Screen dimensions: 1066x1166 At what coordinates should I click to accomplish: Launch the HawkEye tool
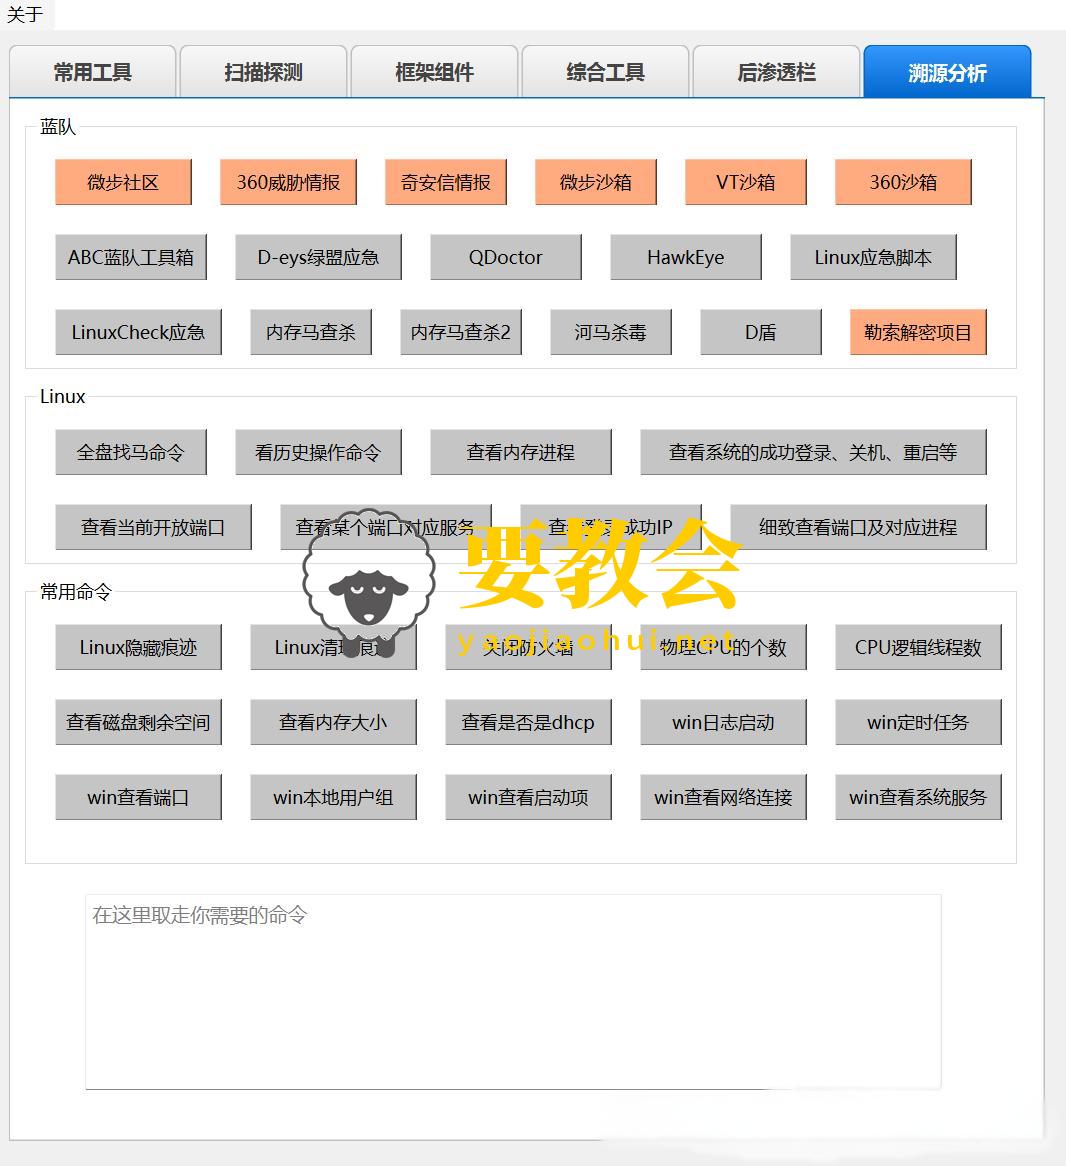(685, 257)
